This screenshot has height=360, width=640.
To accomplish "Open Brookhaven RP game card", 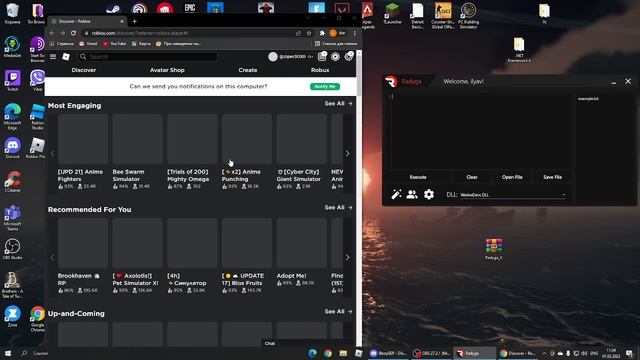I will pos(82,256).
